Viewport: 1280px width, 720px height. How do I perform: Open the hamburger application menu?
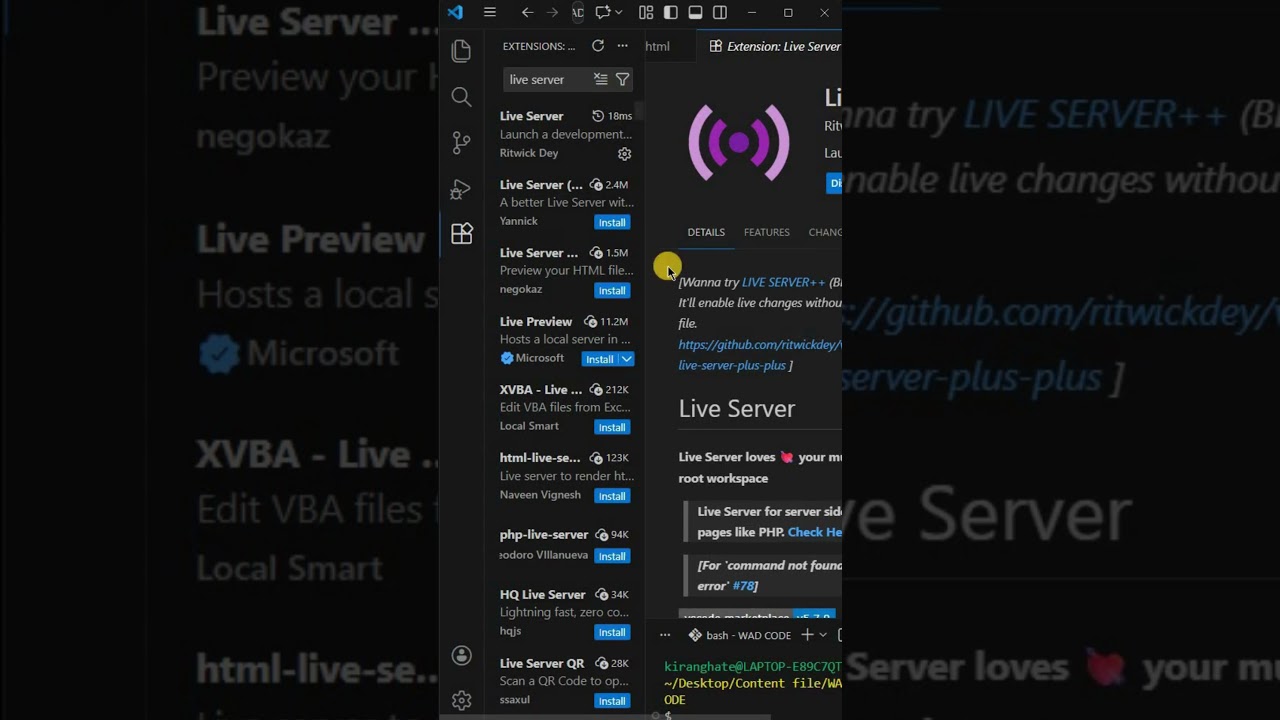coord(490,13)
